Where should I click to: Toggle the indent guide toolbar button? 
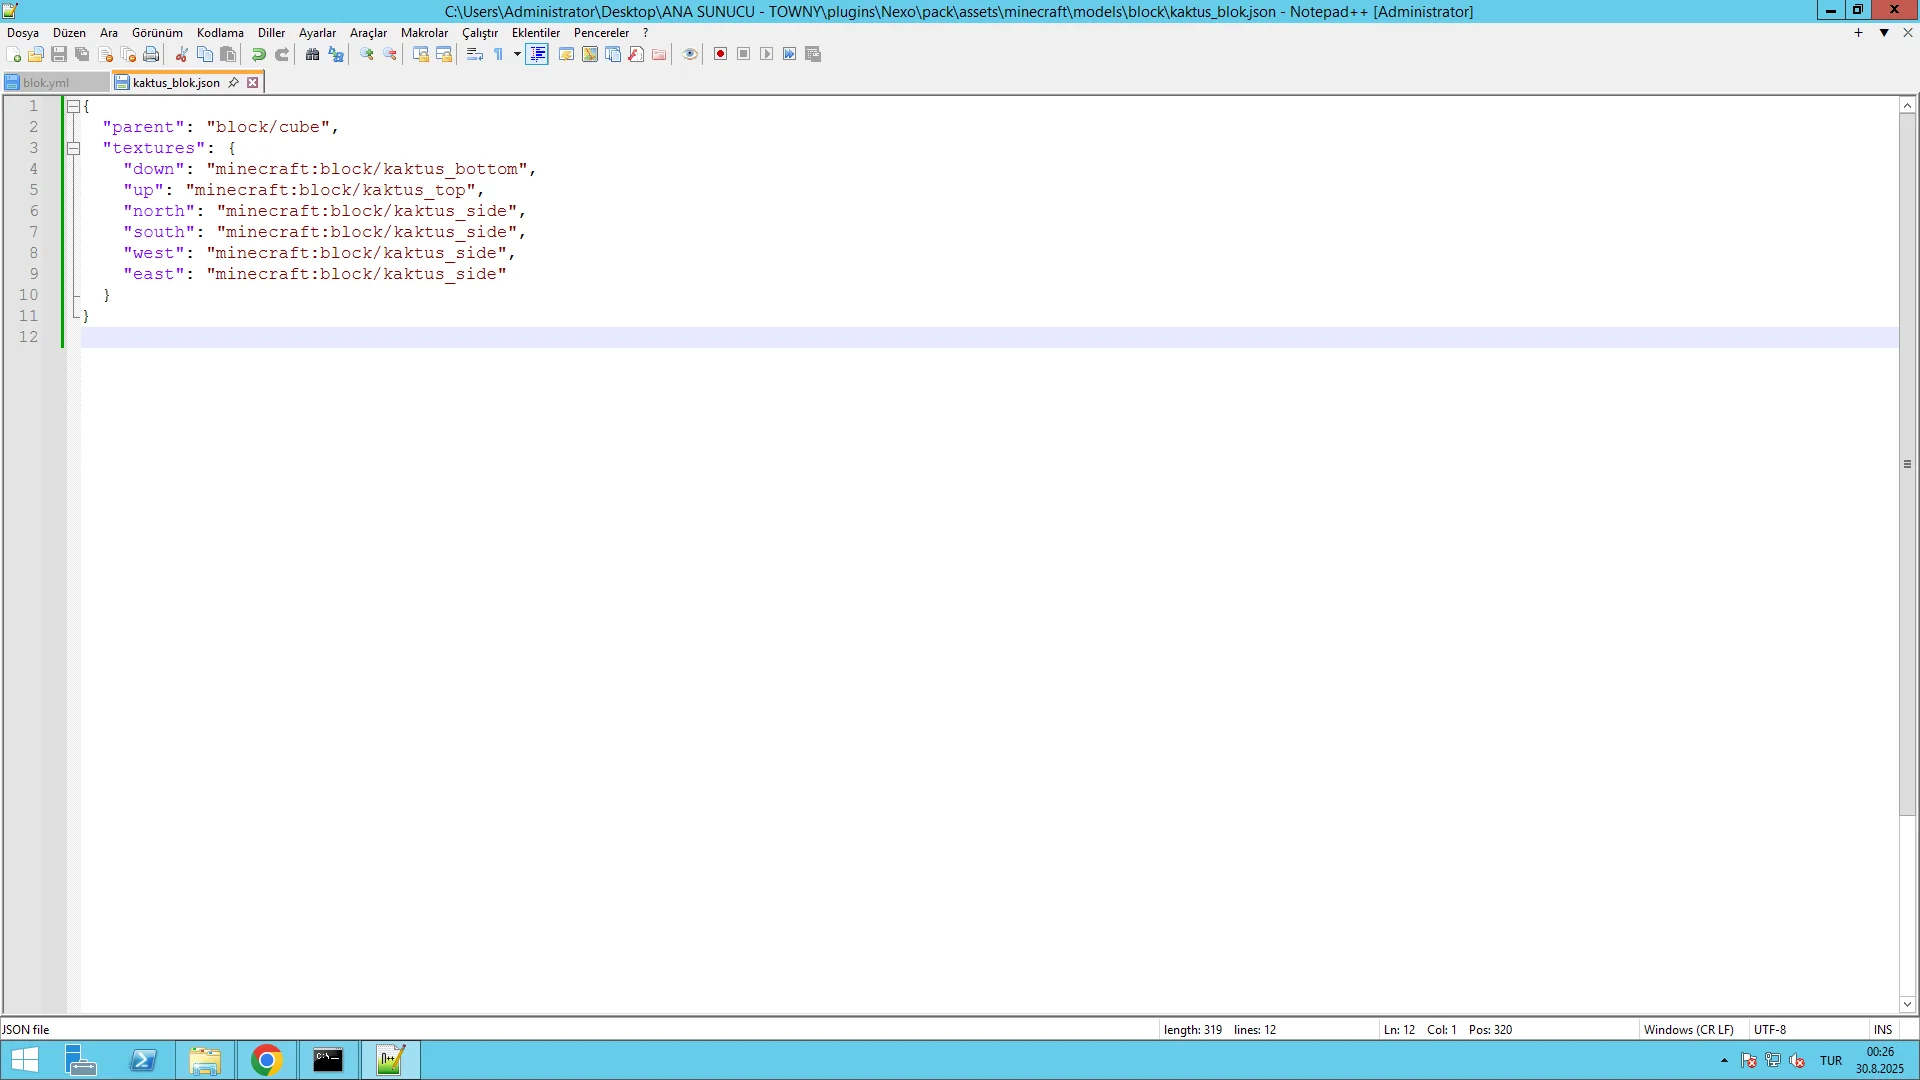coord(537,54)
